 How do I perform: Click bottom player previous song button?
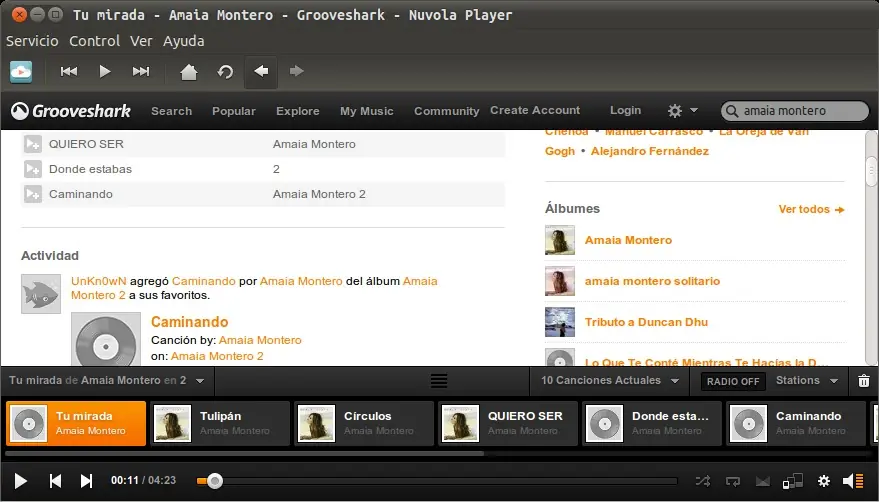click(55, 481)
